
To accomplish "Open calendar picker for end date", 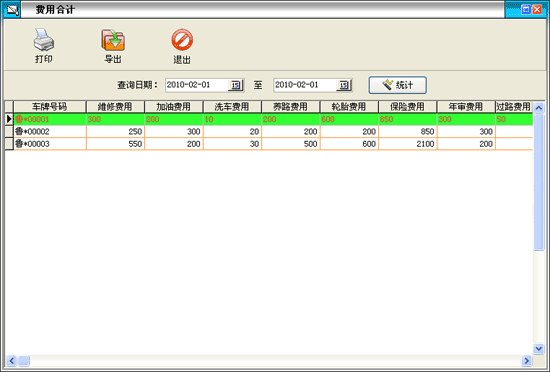I will click(x=344, y=85).
